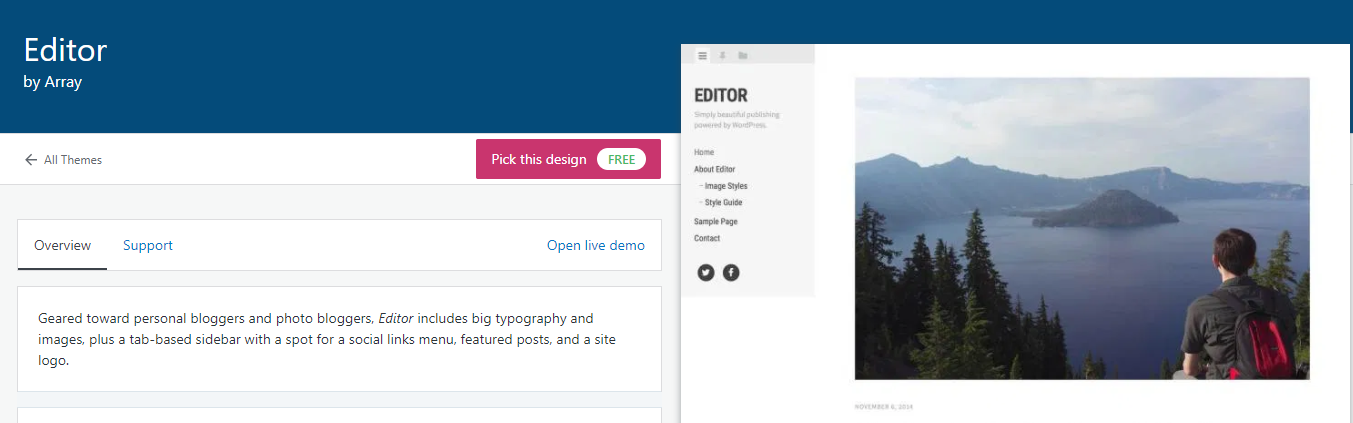Open the Home menu item in preview
The width and height of the screenshot is (1353, 423).
coord(704,152)
